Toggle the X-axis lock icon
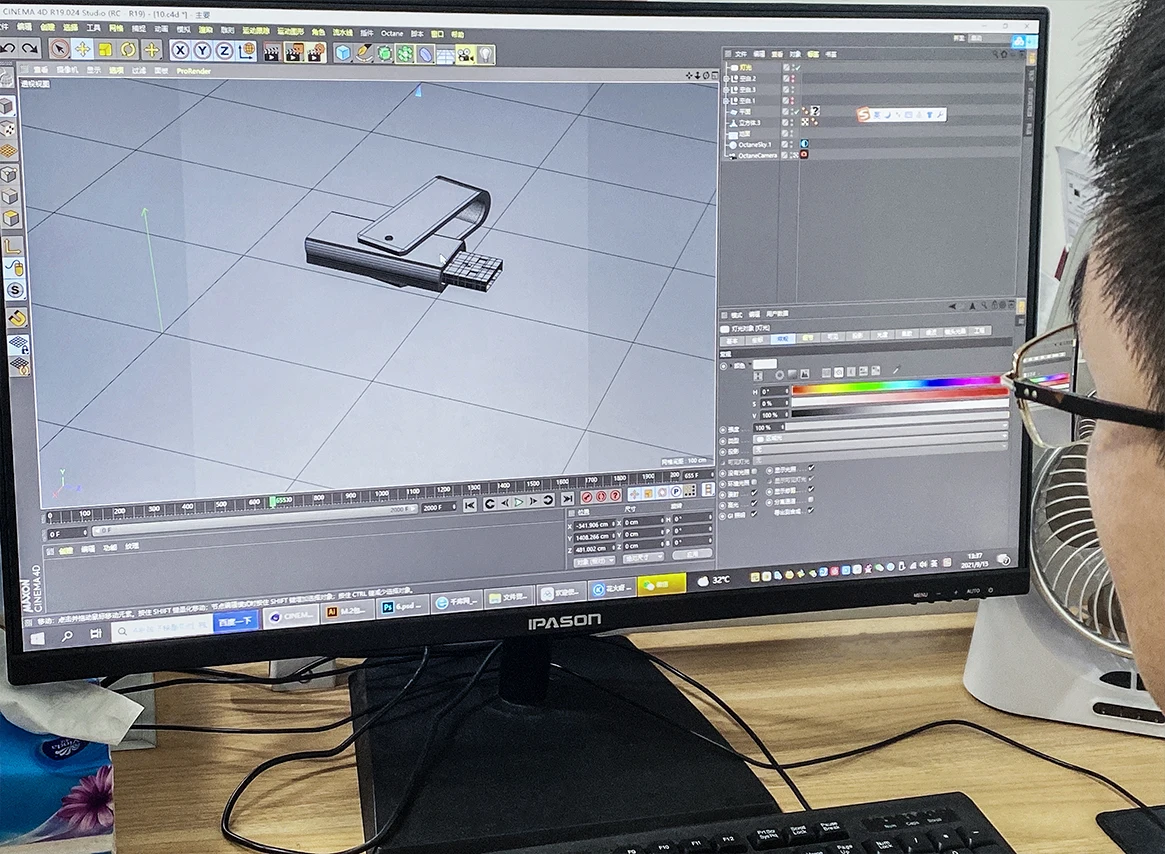Image resolution: width=1165 pixels, height=854 pixels. (x=181, y=51)
